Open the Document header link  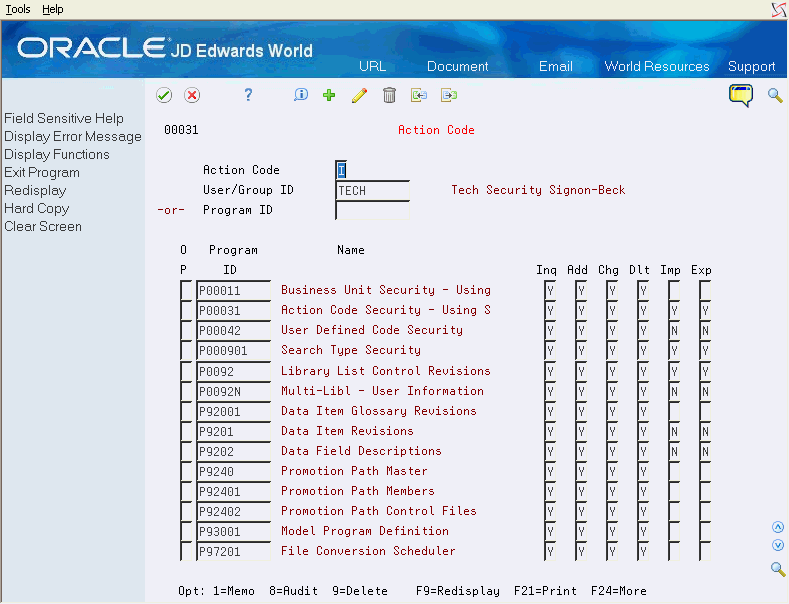tap(457, 66)
